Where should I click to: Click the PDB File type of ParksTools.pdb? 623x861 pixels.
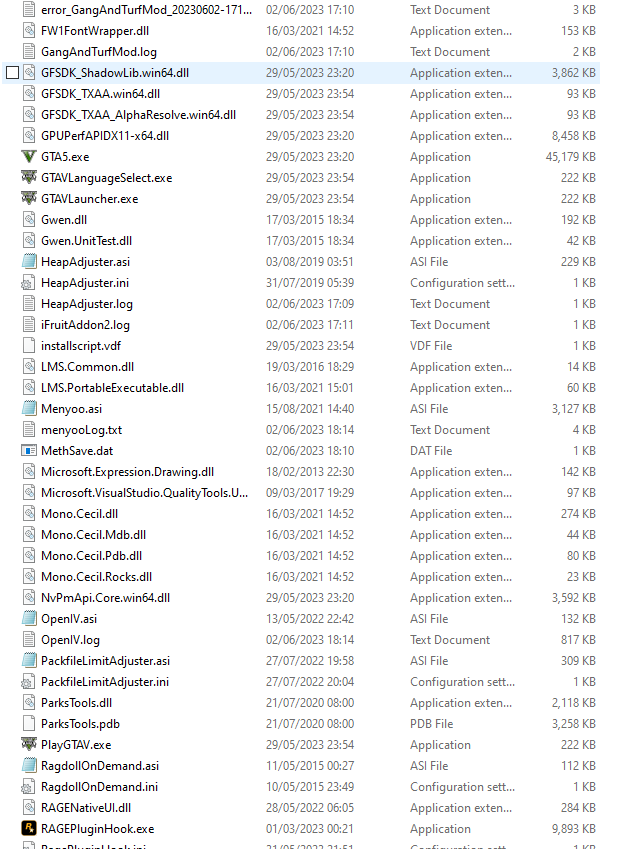(x=431, y=724)
